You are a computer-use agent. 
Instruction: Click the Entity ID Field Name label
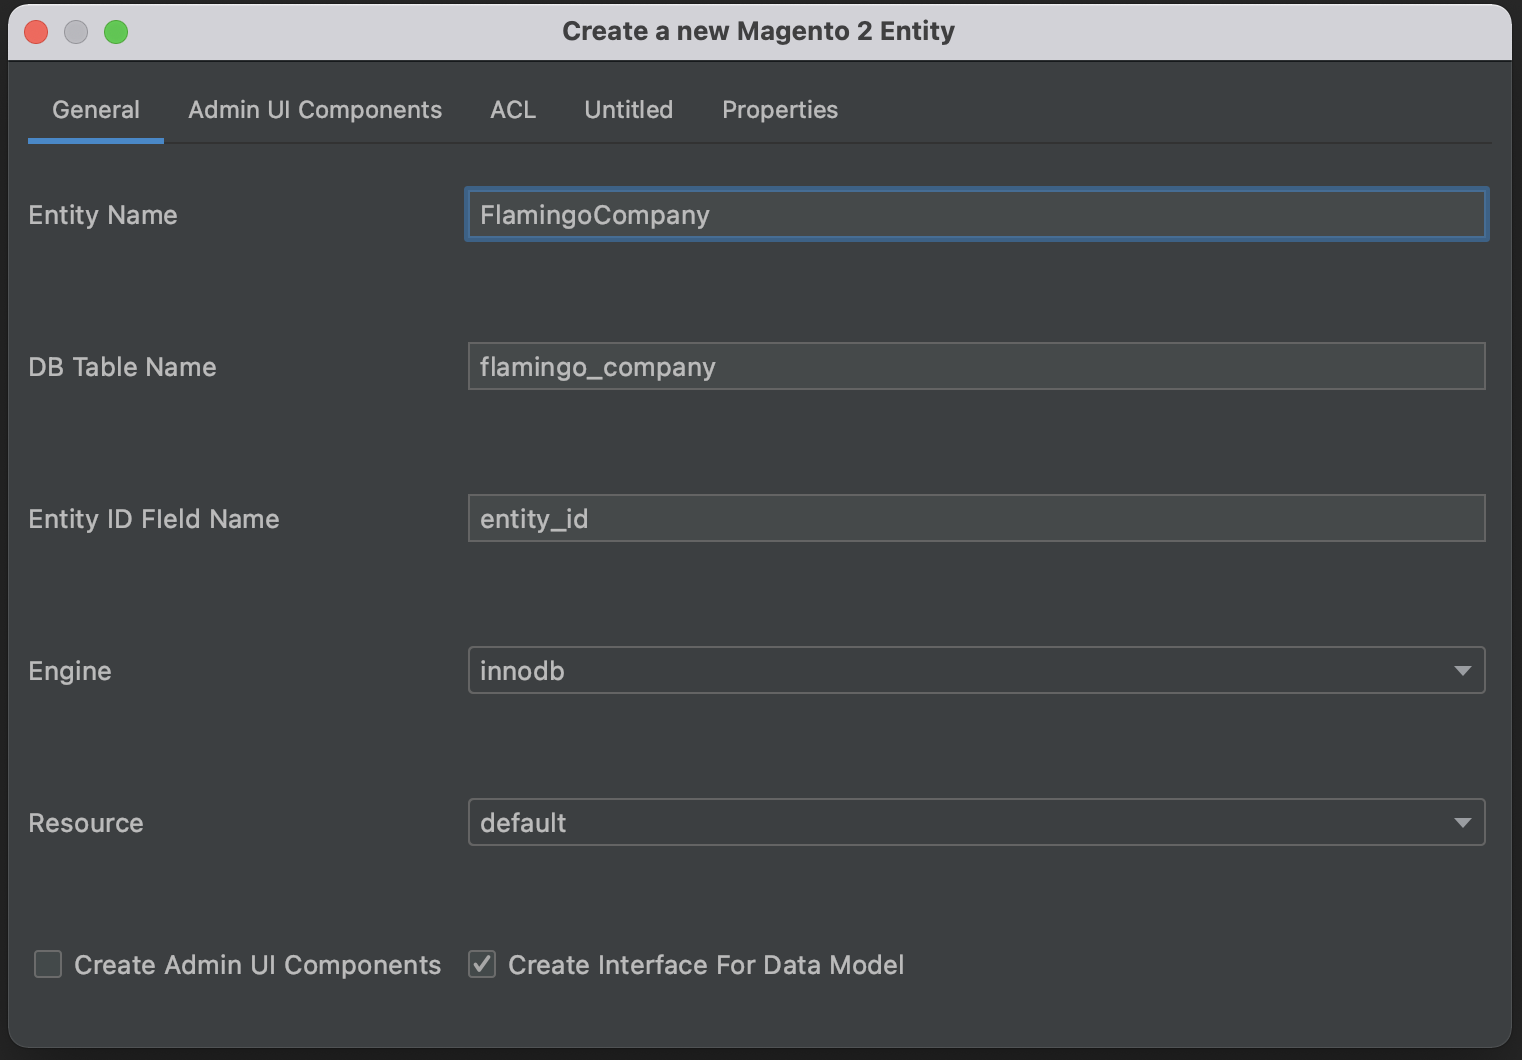pyautogui.click(x=154, y=519)
